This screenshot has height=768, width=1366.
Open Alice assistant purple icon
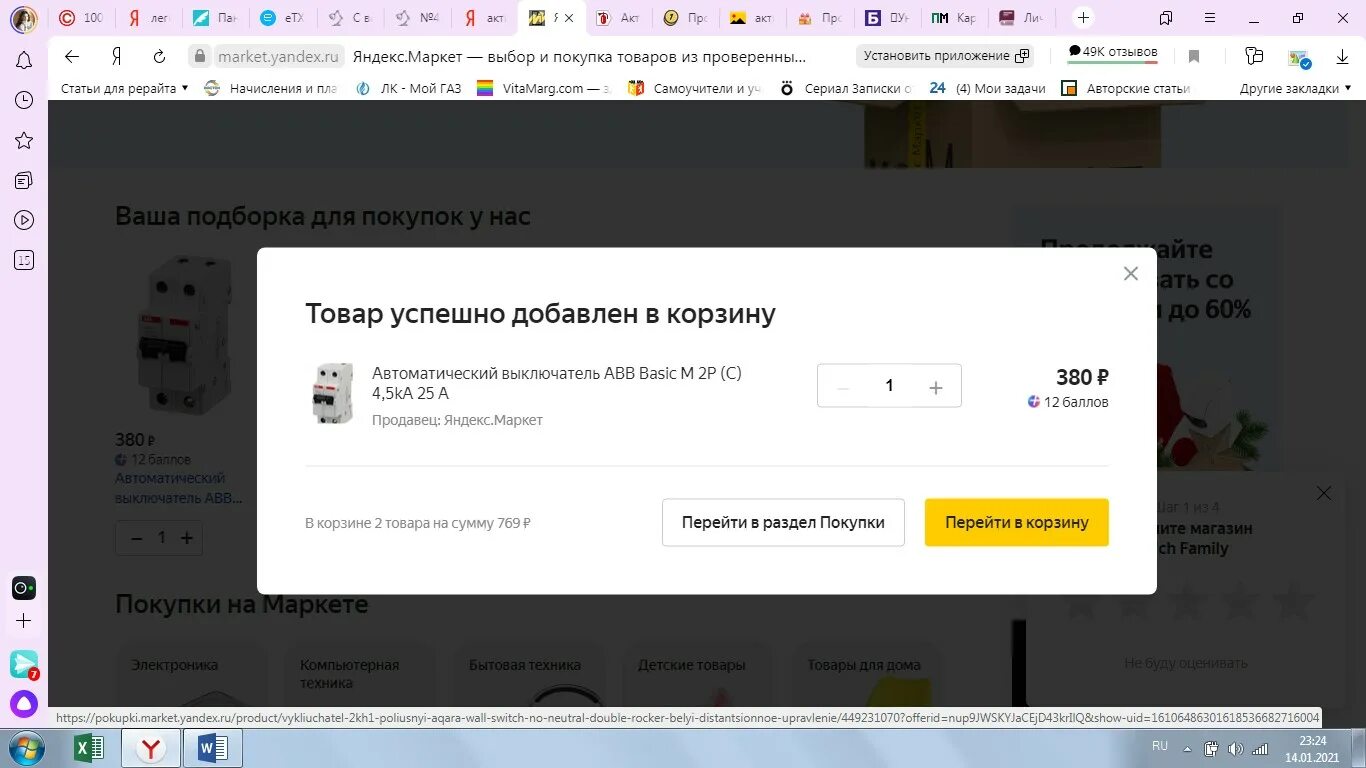(24, 704)
